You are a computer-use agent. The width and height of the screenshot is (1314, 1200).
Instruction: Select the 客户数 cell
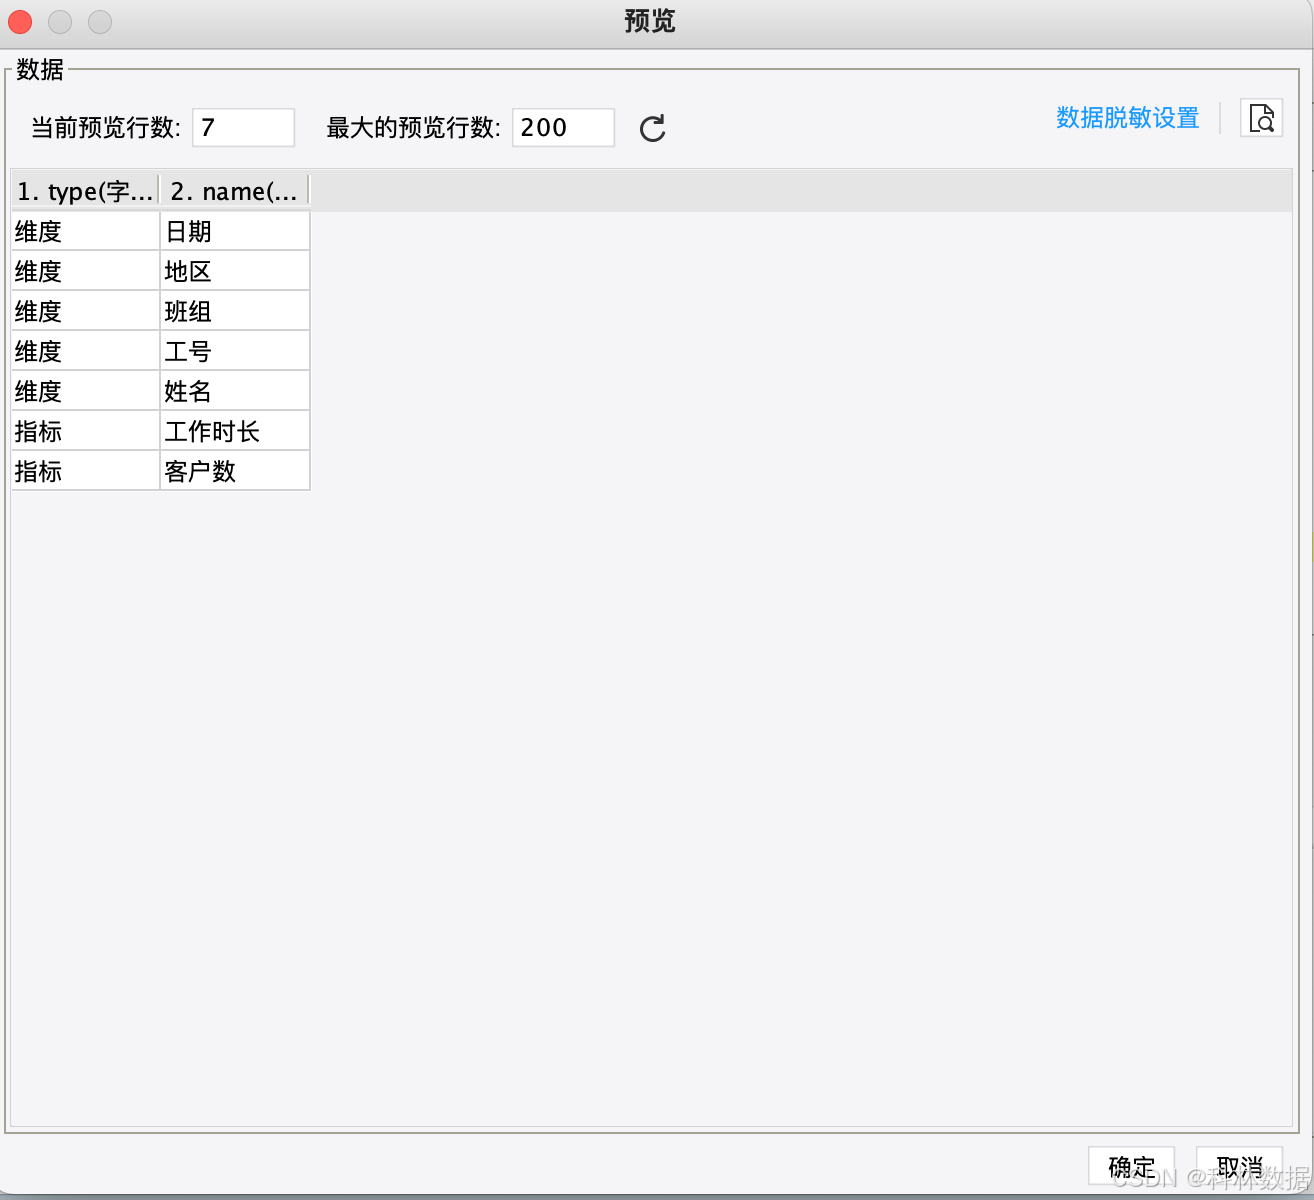[235, 471]
